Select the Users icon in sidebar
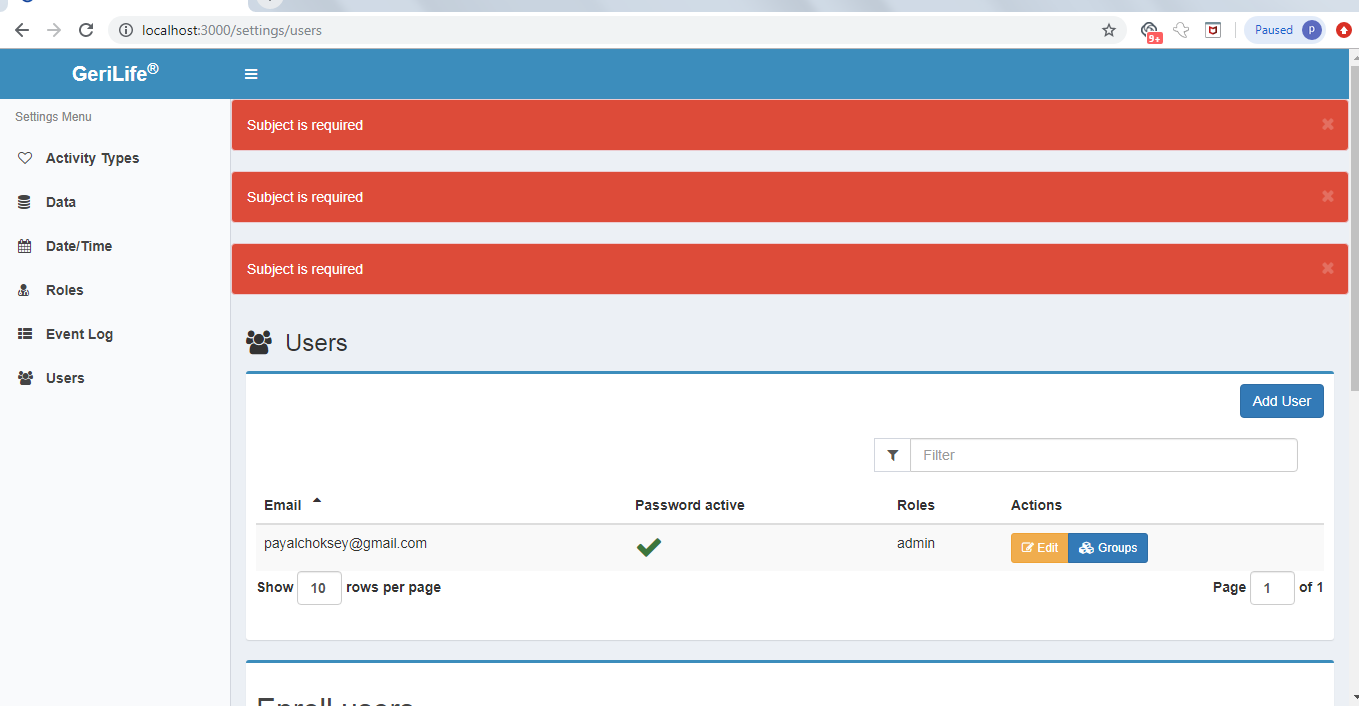Viewport: 1359px width, 706px height. click(x=24, y=377)
